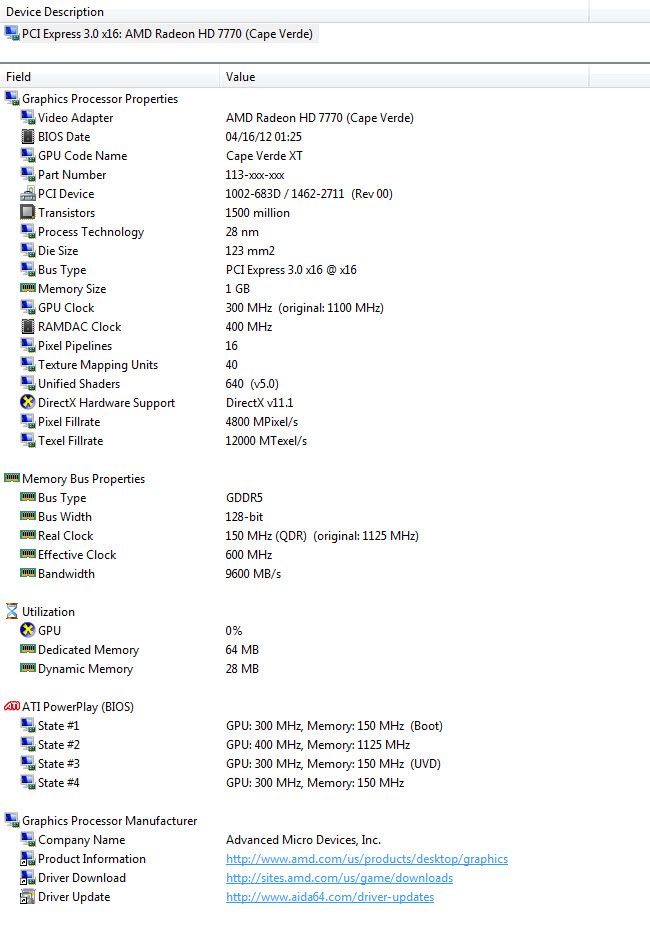The width and height of the screenshot is (650, 933).
Task: Click the Graphics Processor Properties group icon
Action: [12, 98]
